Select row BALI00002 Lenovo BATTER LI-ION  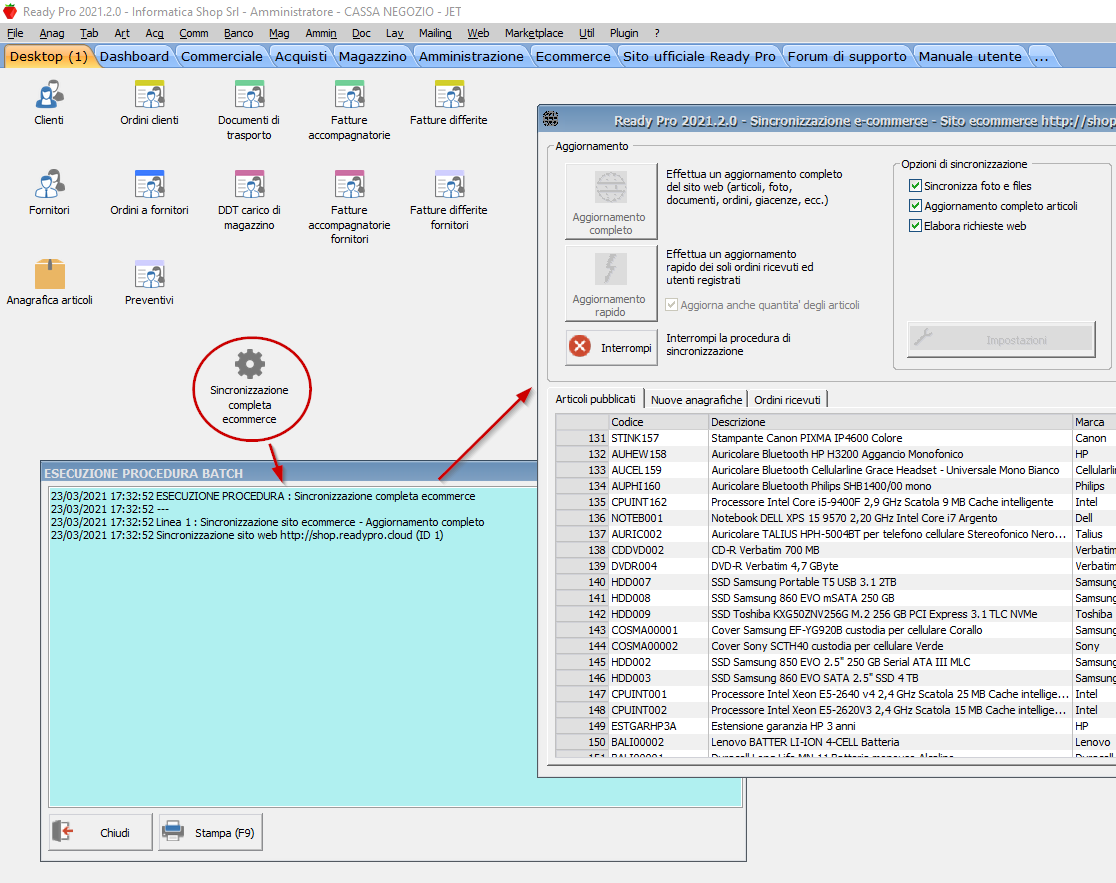[x=836, y=742]
